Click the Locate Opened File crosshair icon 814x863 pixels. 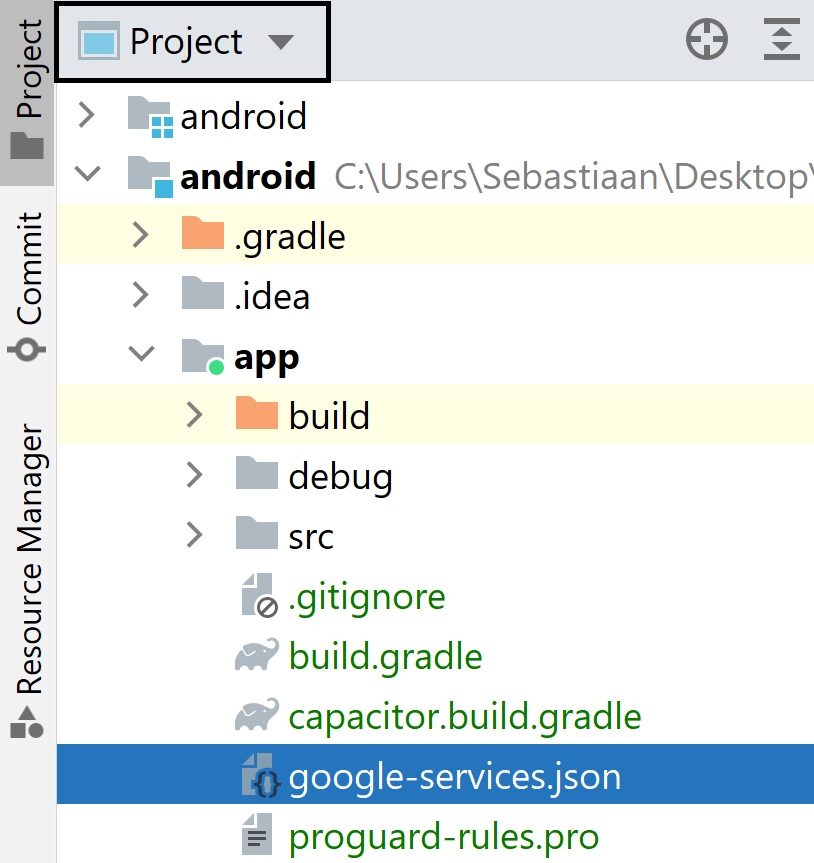click(707, 39)
